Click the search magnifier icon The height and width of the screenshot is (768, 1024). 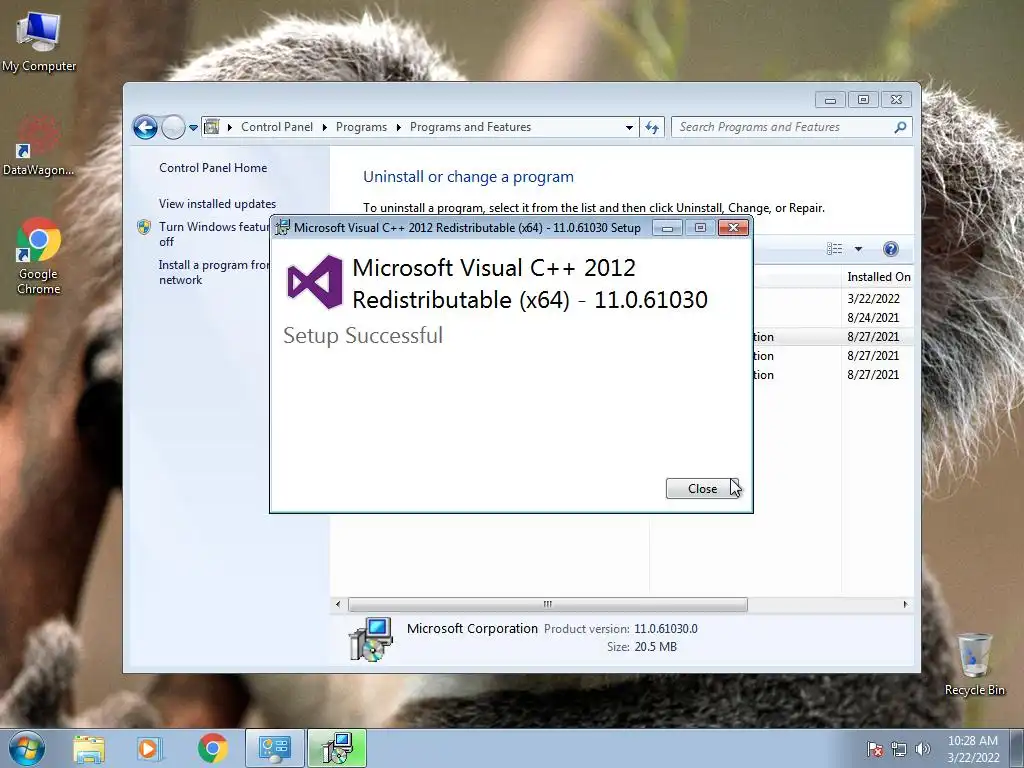point(901,127)
